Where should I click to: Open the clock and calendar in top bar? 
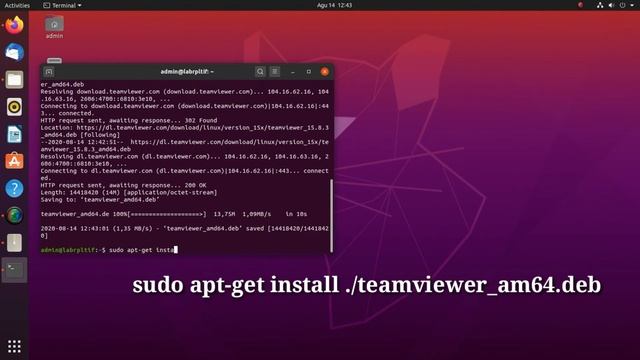[334, 5]
